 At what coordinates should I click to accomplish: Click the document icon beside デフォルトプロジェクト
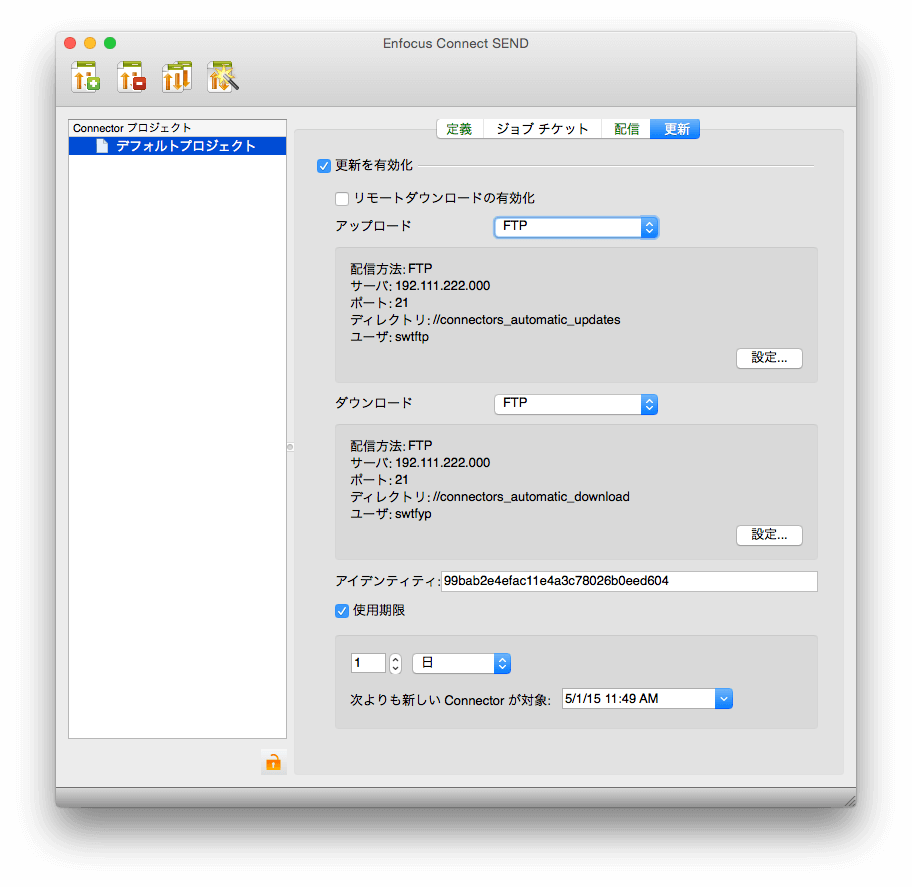[x=102, y=146]
